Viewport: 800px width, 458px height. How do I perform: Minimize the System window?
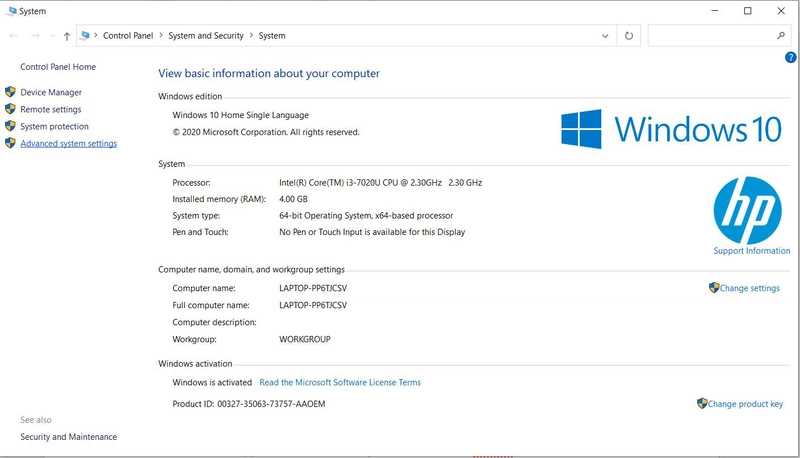tap(715, 11)
